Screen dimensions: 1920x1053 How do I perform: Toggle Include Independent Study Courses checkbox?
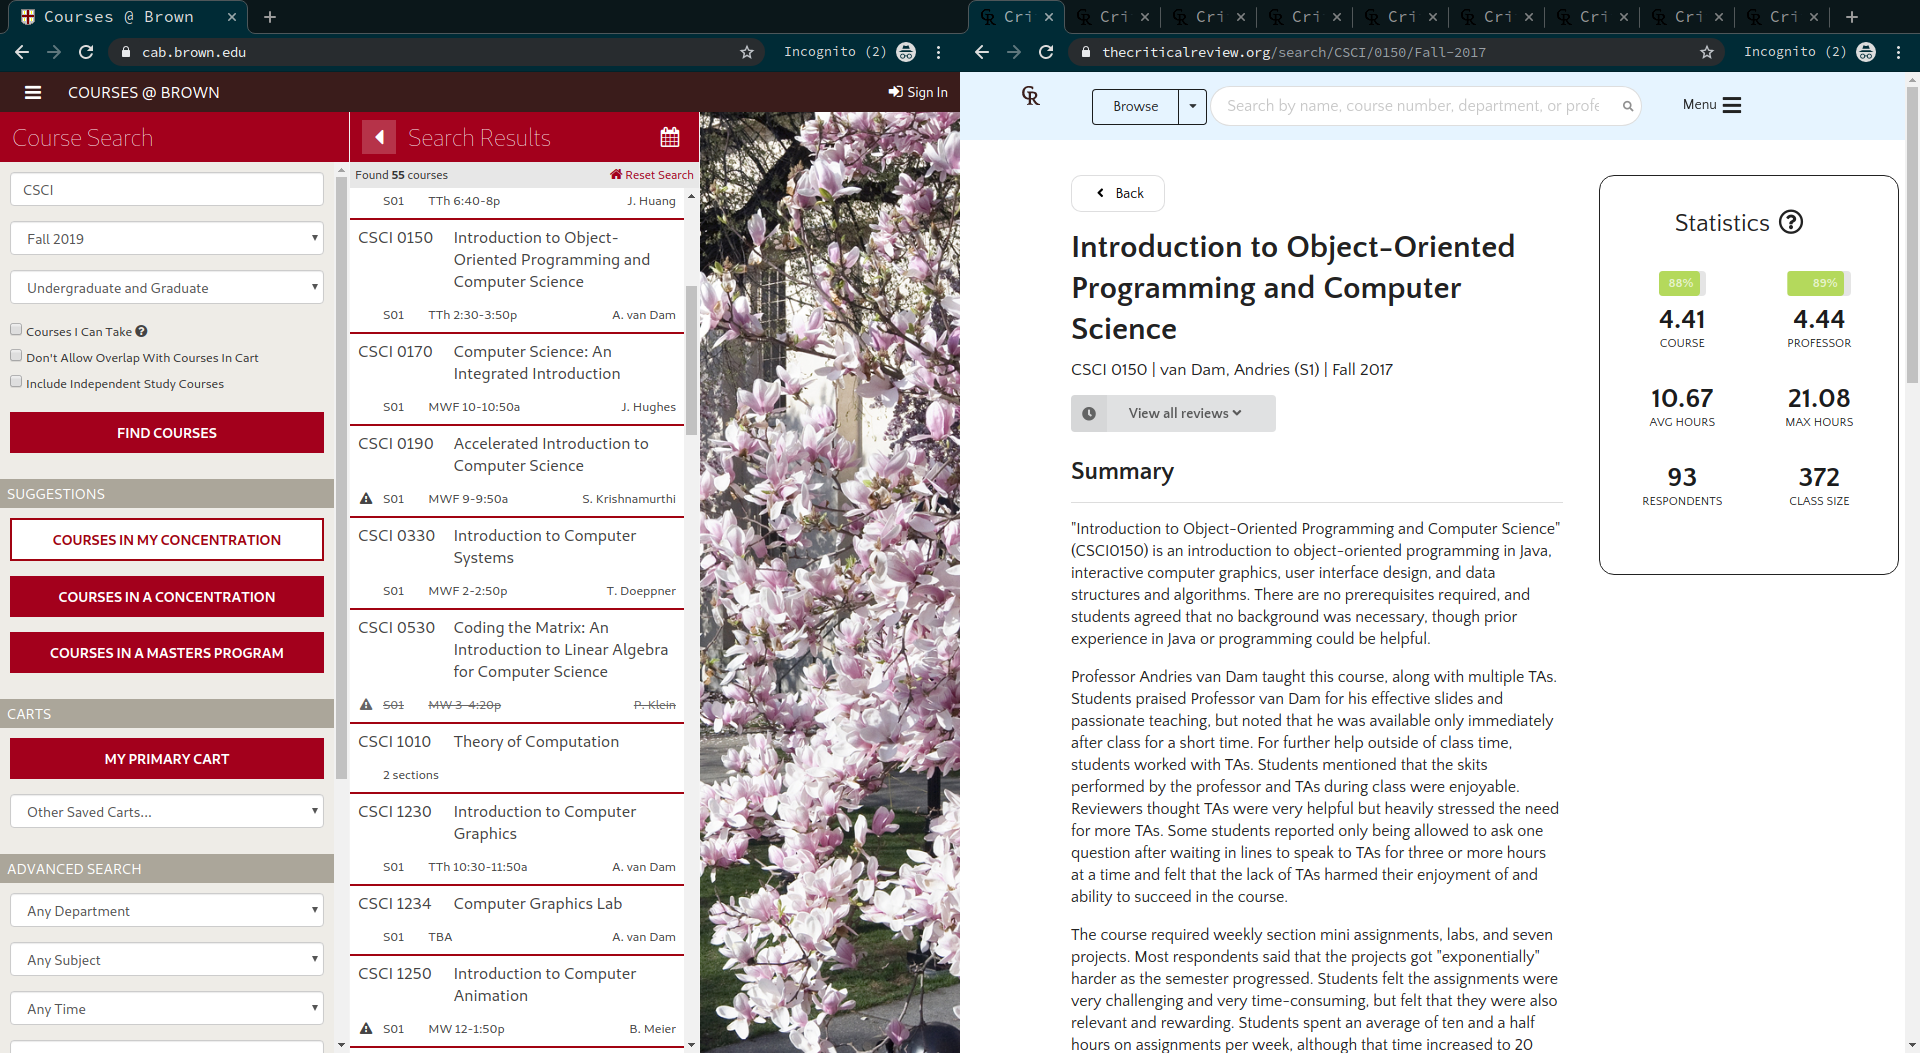pyautogui.click(x=16, y=382)
